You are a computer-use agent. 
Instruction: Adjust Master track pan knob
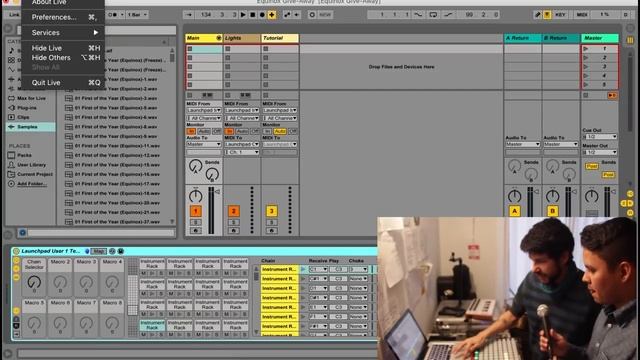(591, 196)
